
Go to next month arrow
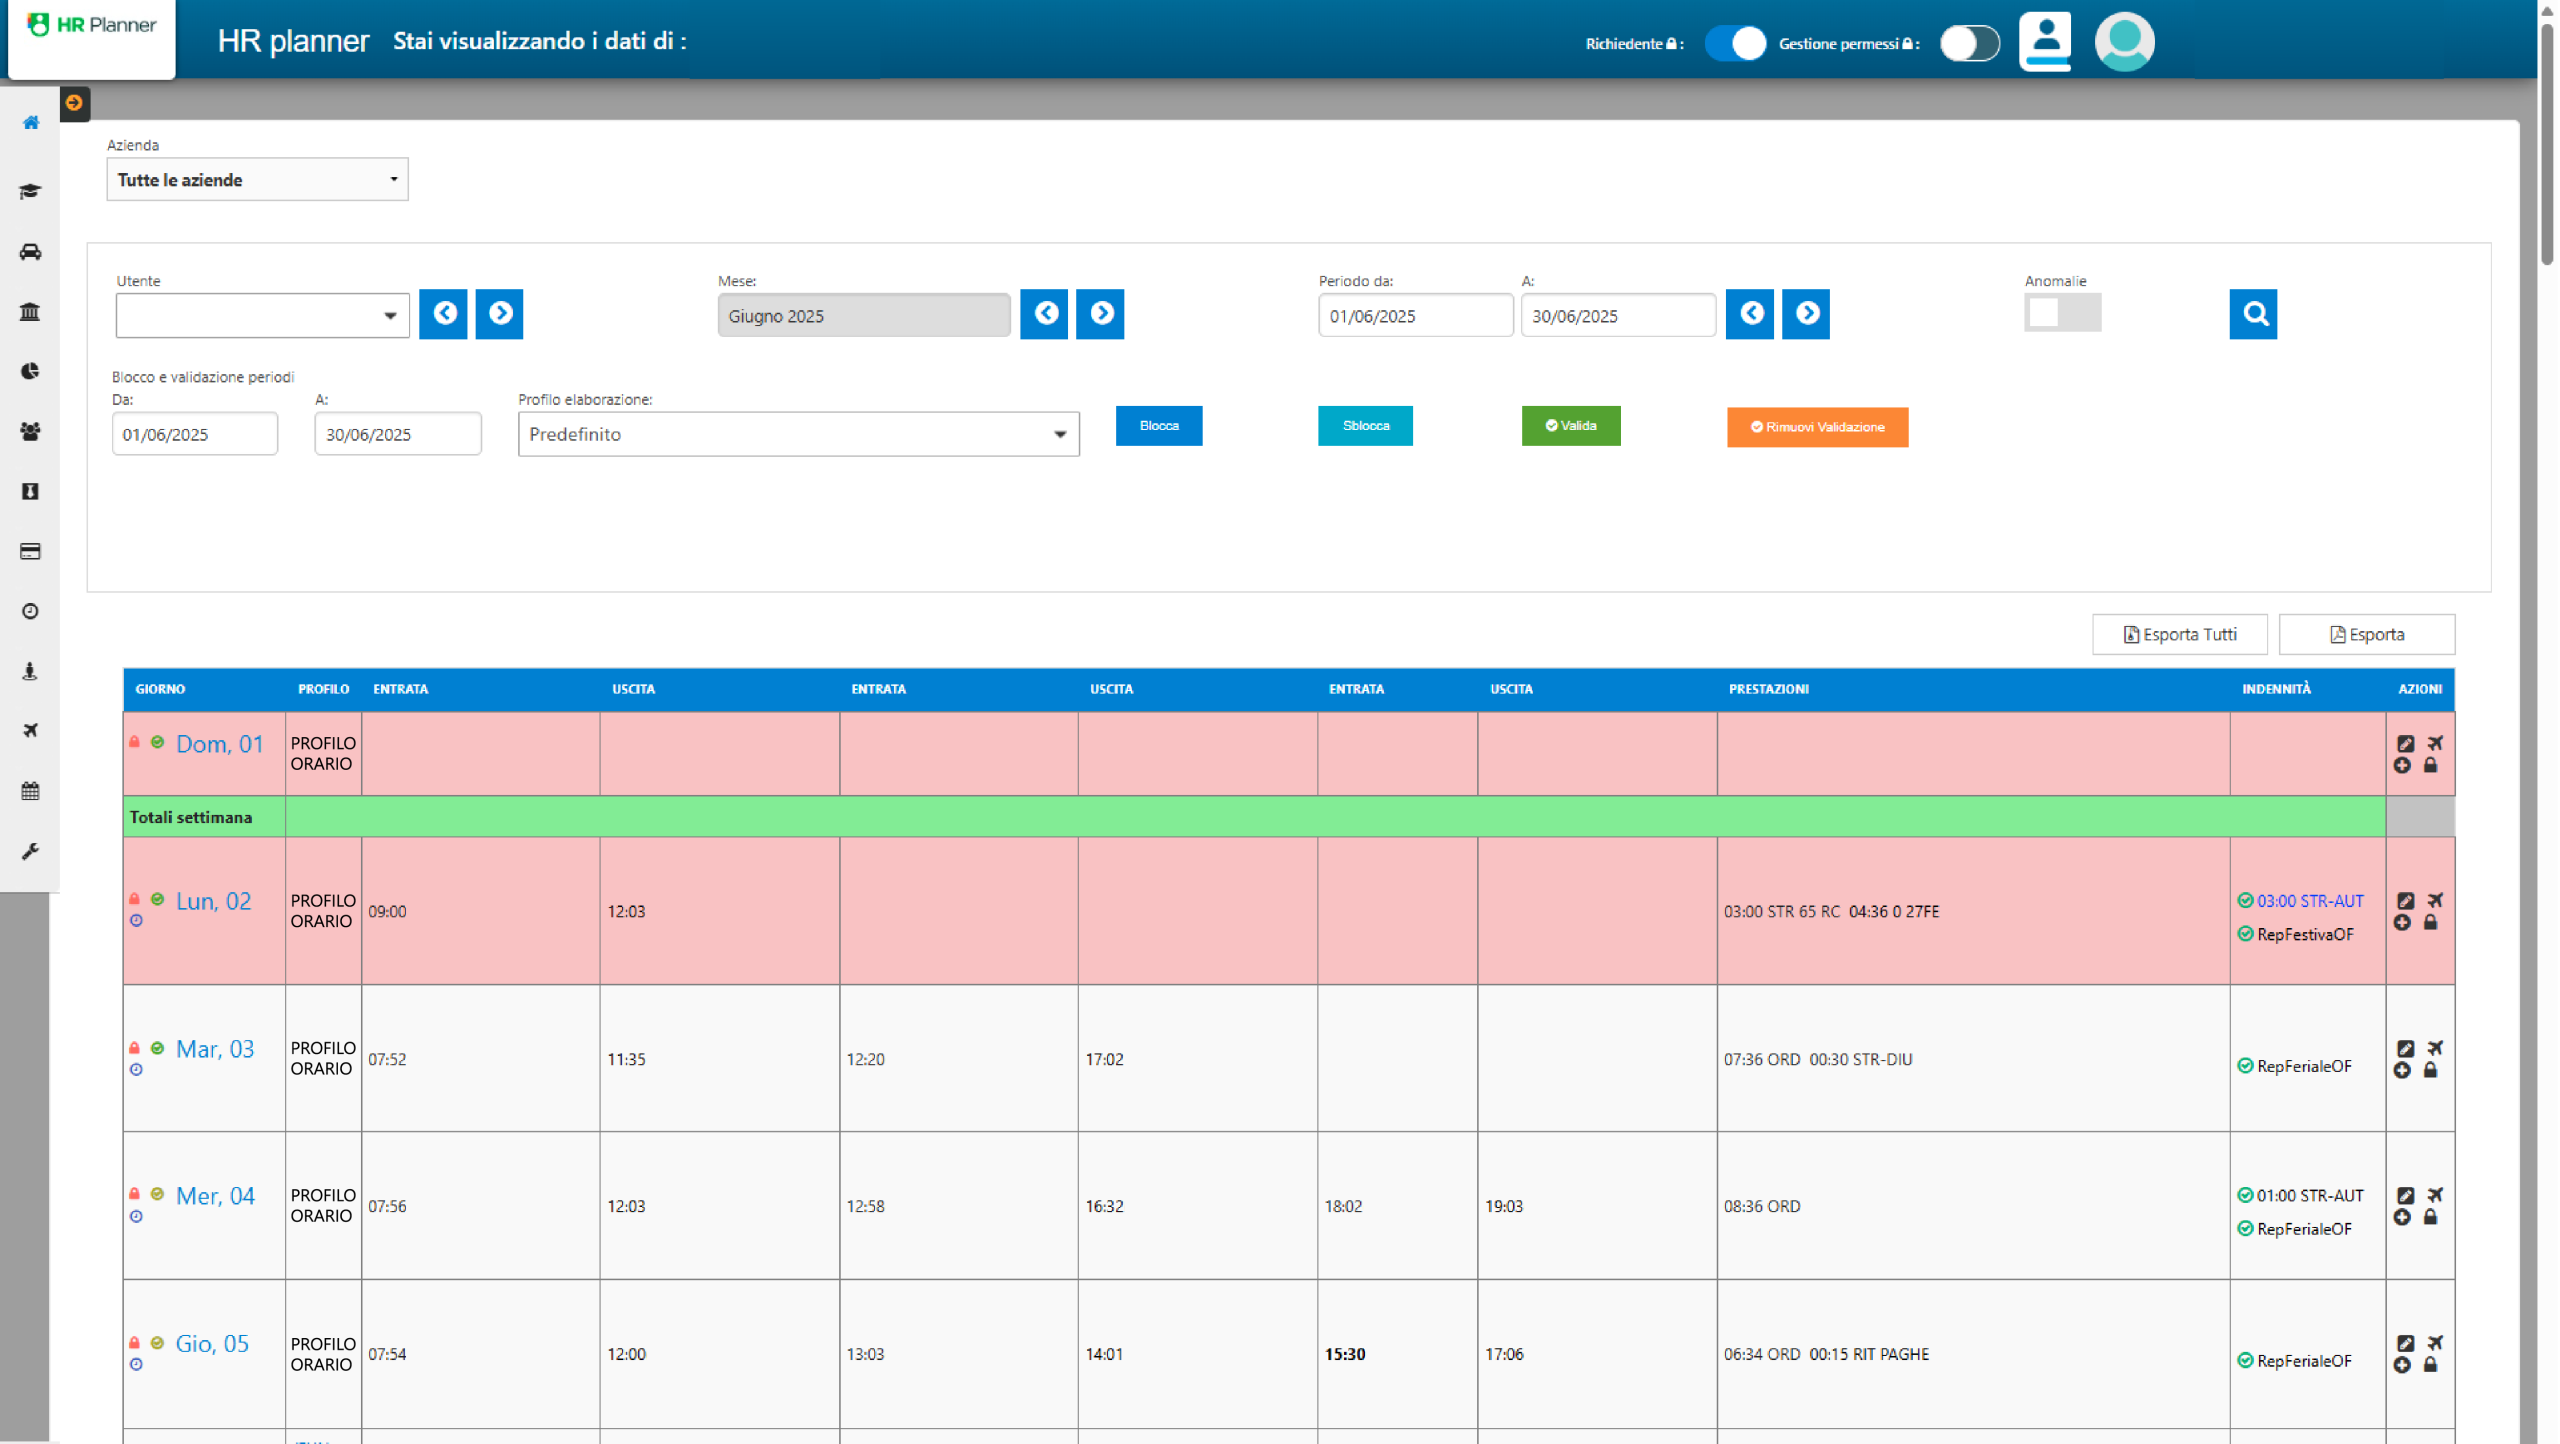point(1100,314)
